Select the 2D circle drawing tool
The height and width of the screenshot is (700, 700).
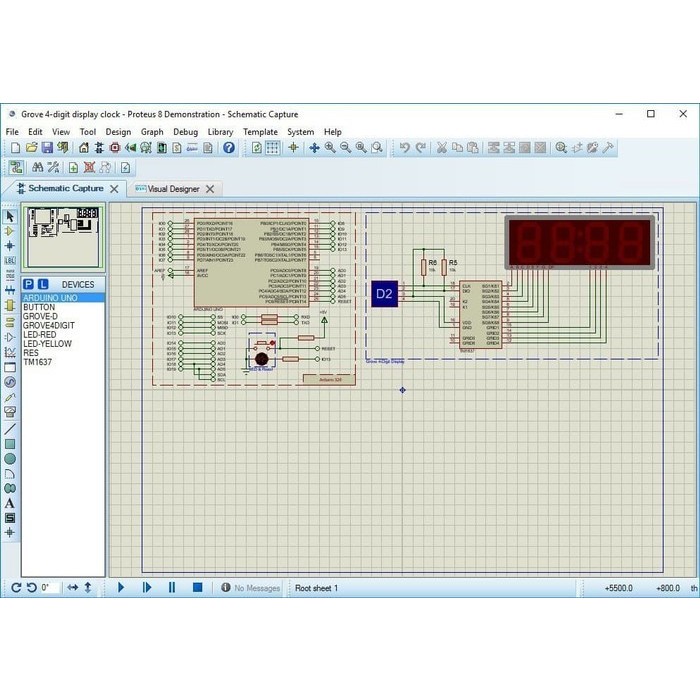pos(10,458)
